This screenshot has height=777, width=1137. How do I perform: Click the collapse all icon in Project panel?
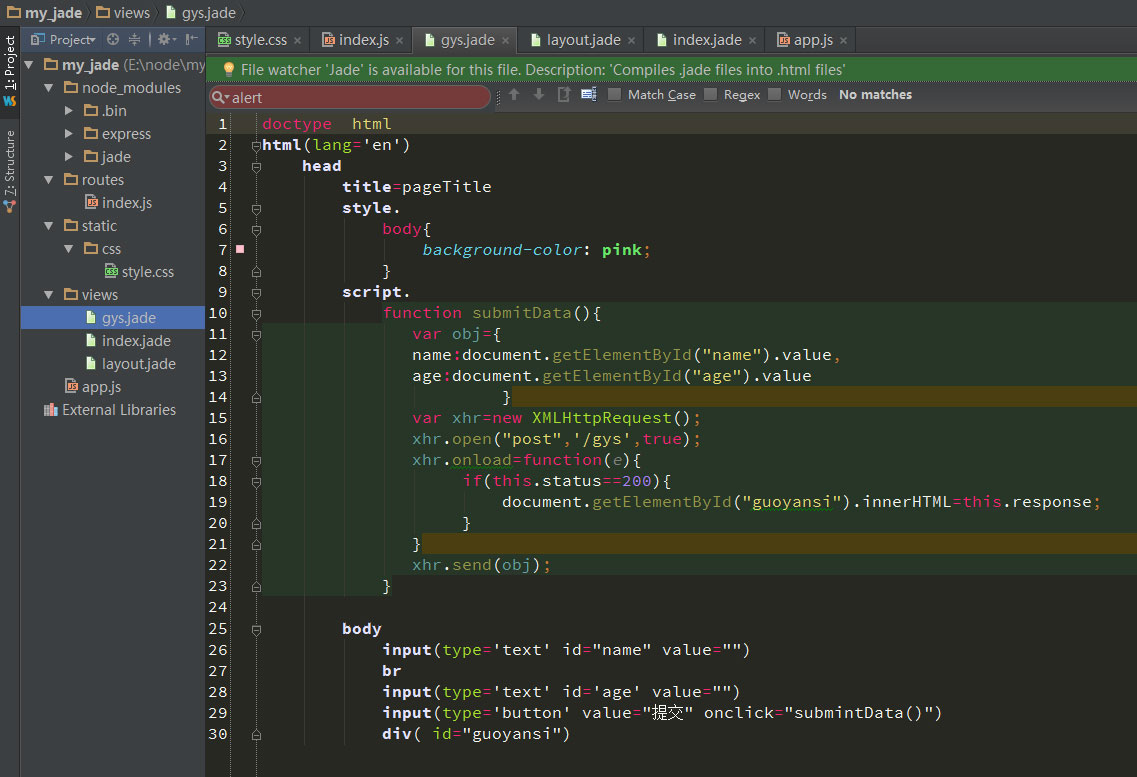[135, 40]
